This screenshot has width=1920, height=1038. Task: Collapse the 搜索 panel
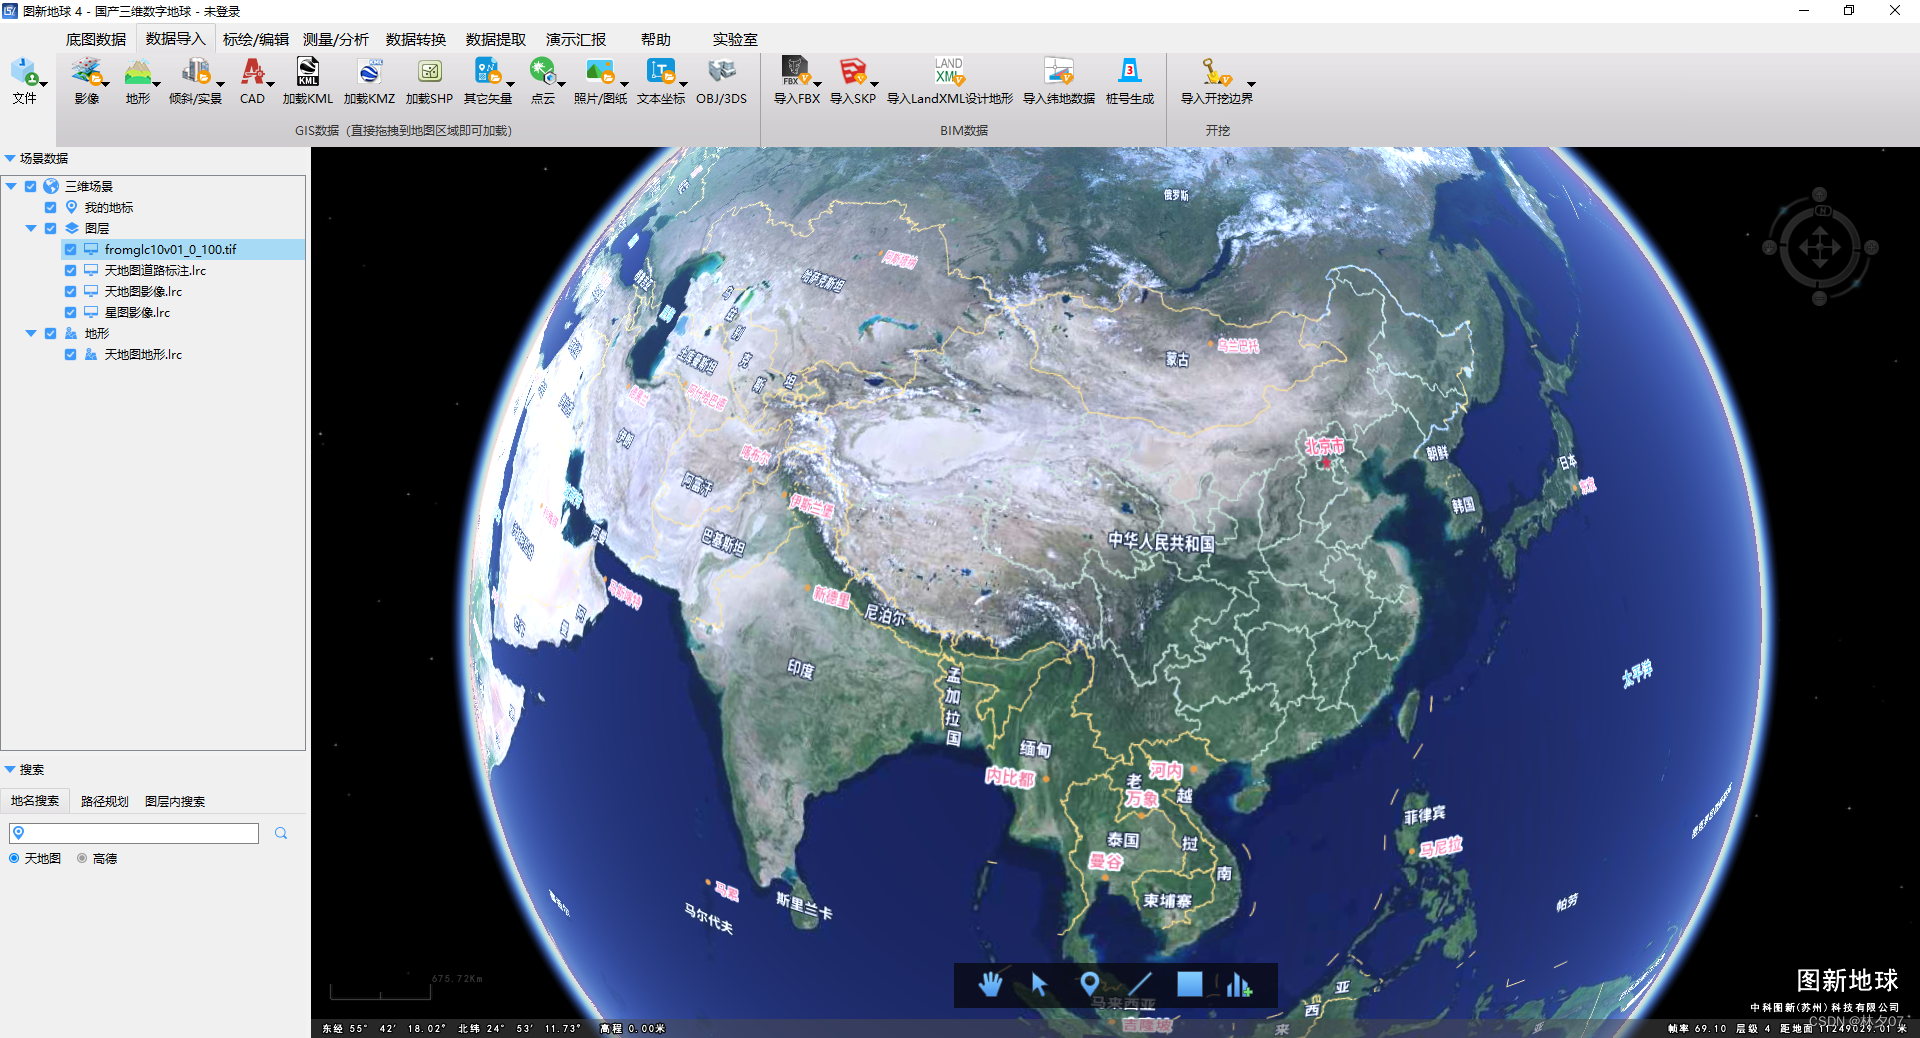pos(10,769)
